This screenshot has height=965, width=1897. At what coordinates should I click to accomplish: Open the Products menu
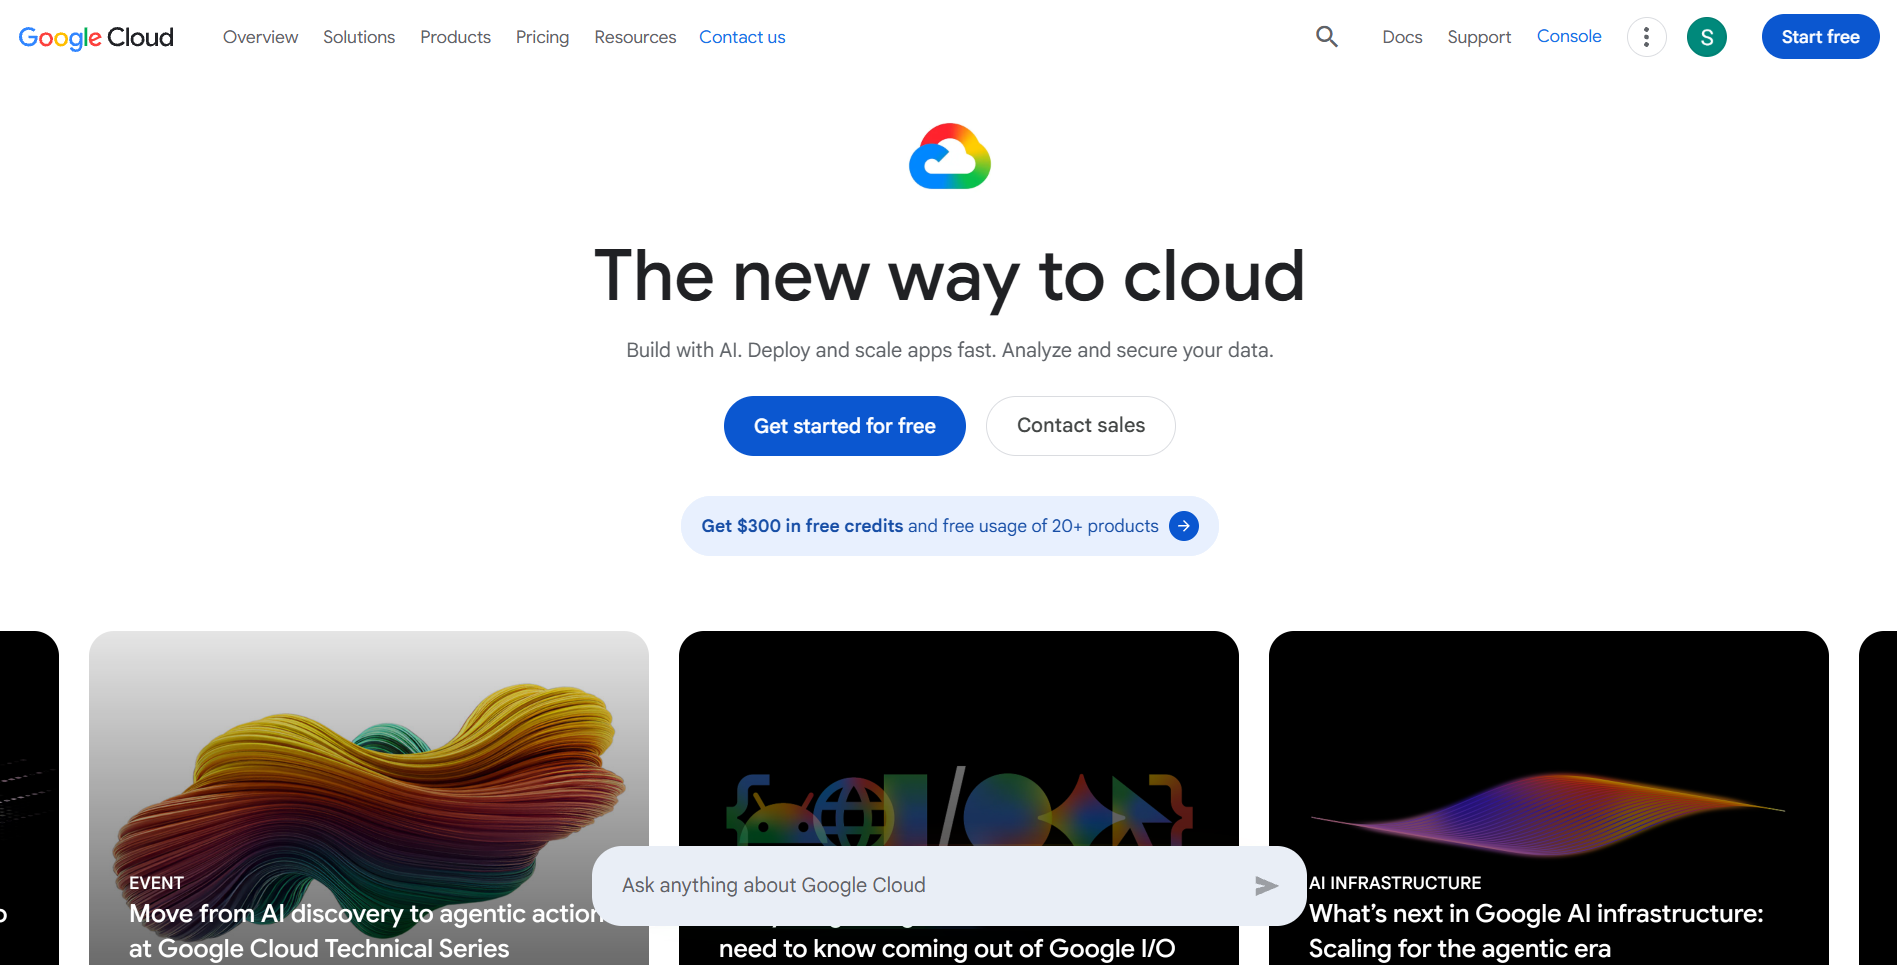455,37
